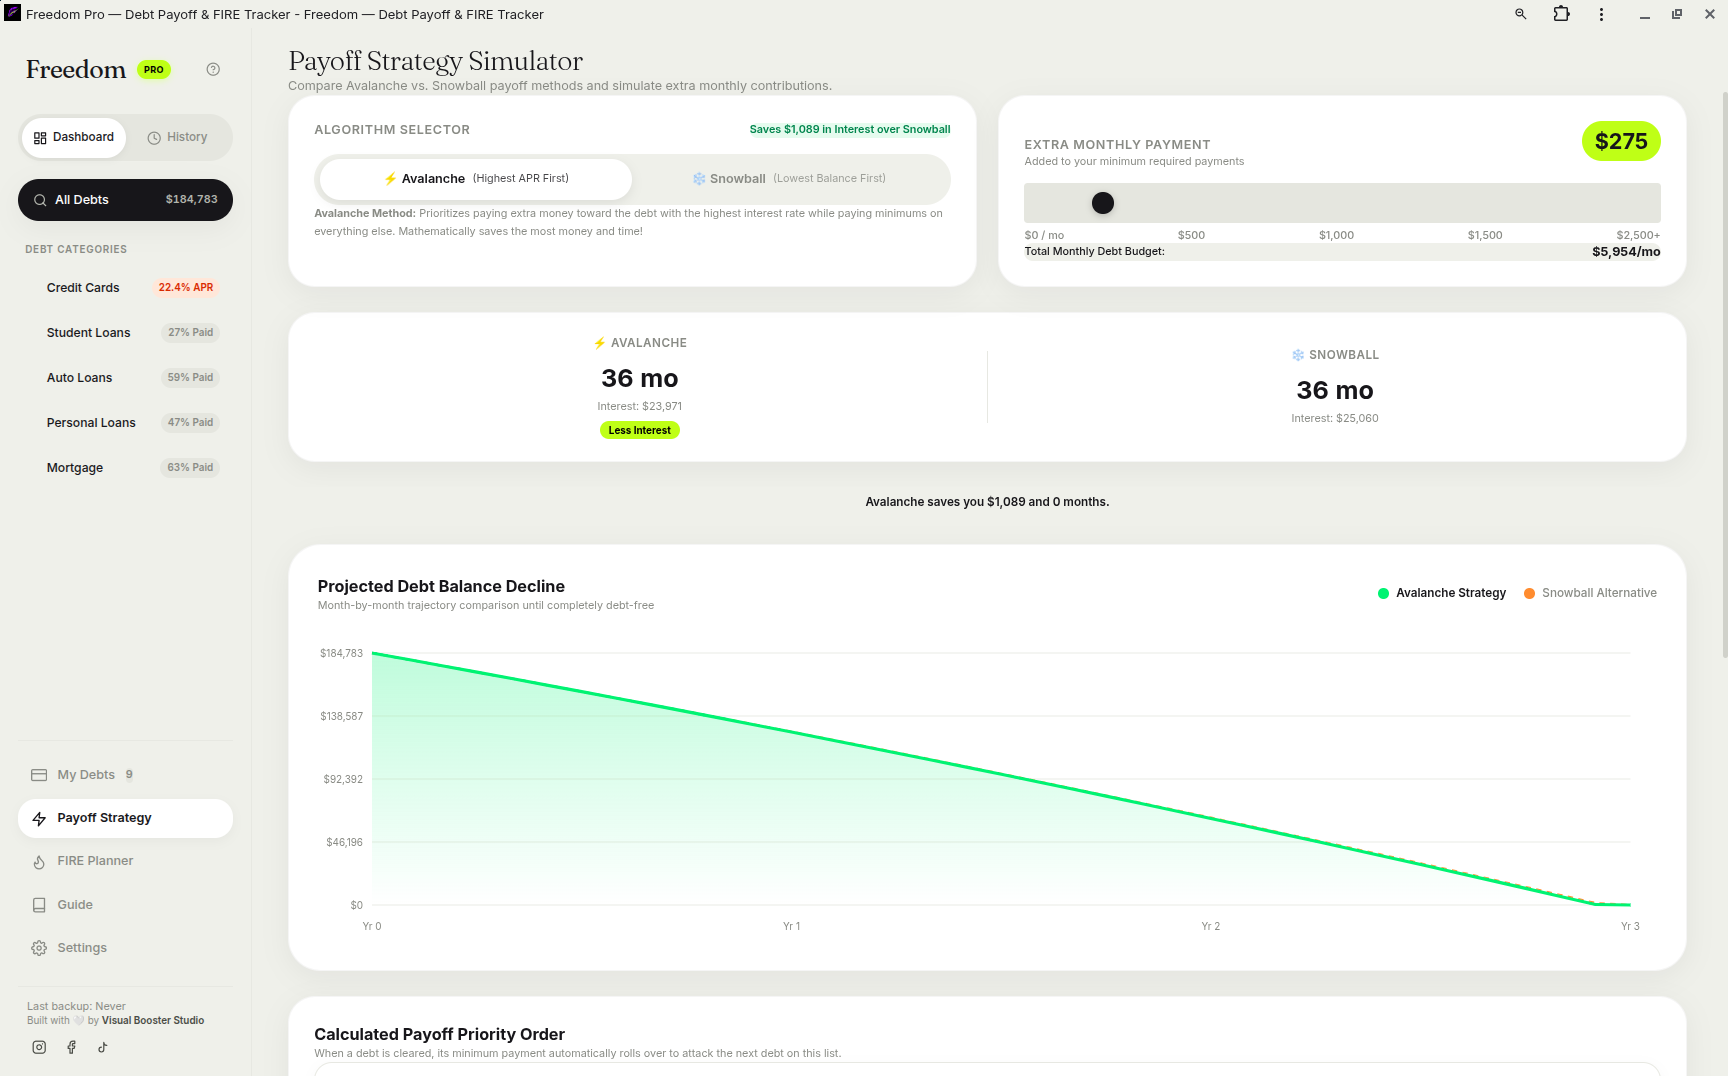The width and height of the screenshot is (1728, 1076).
Task: Click the "Yr 2" chart axis label
Action: point(1211,926)
